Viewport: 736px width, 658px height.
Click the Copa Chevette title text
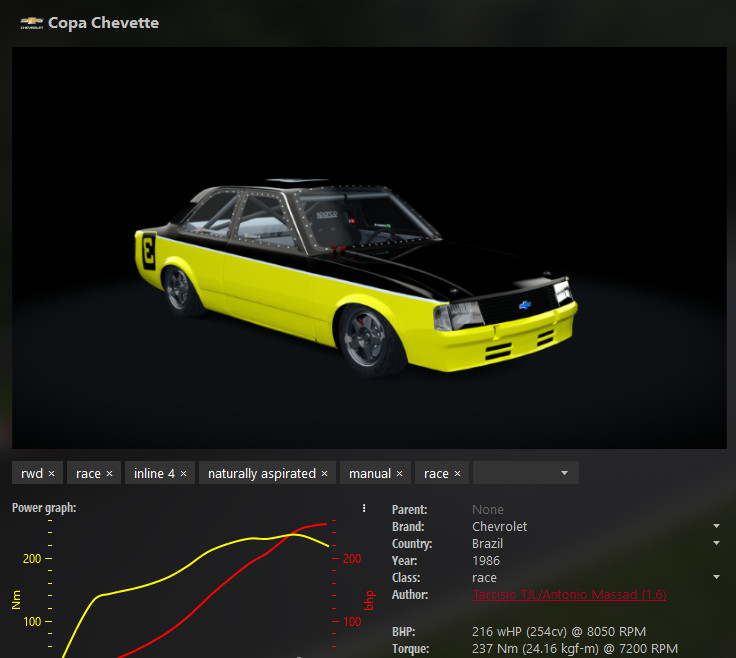click(x=103, y=23)
